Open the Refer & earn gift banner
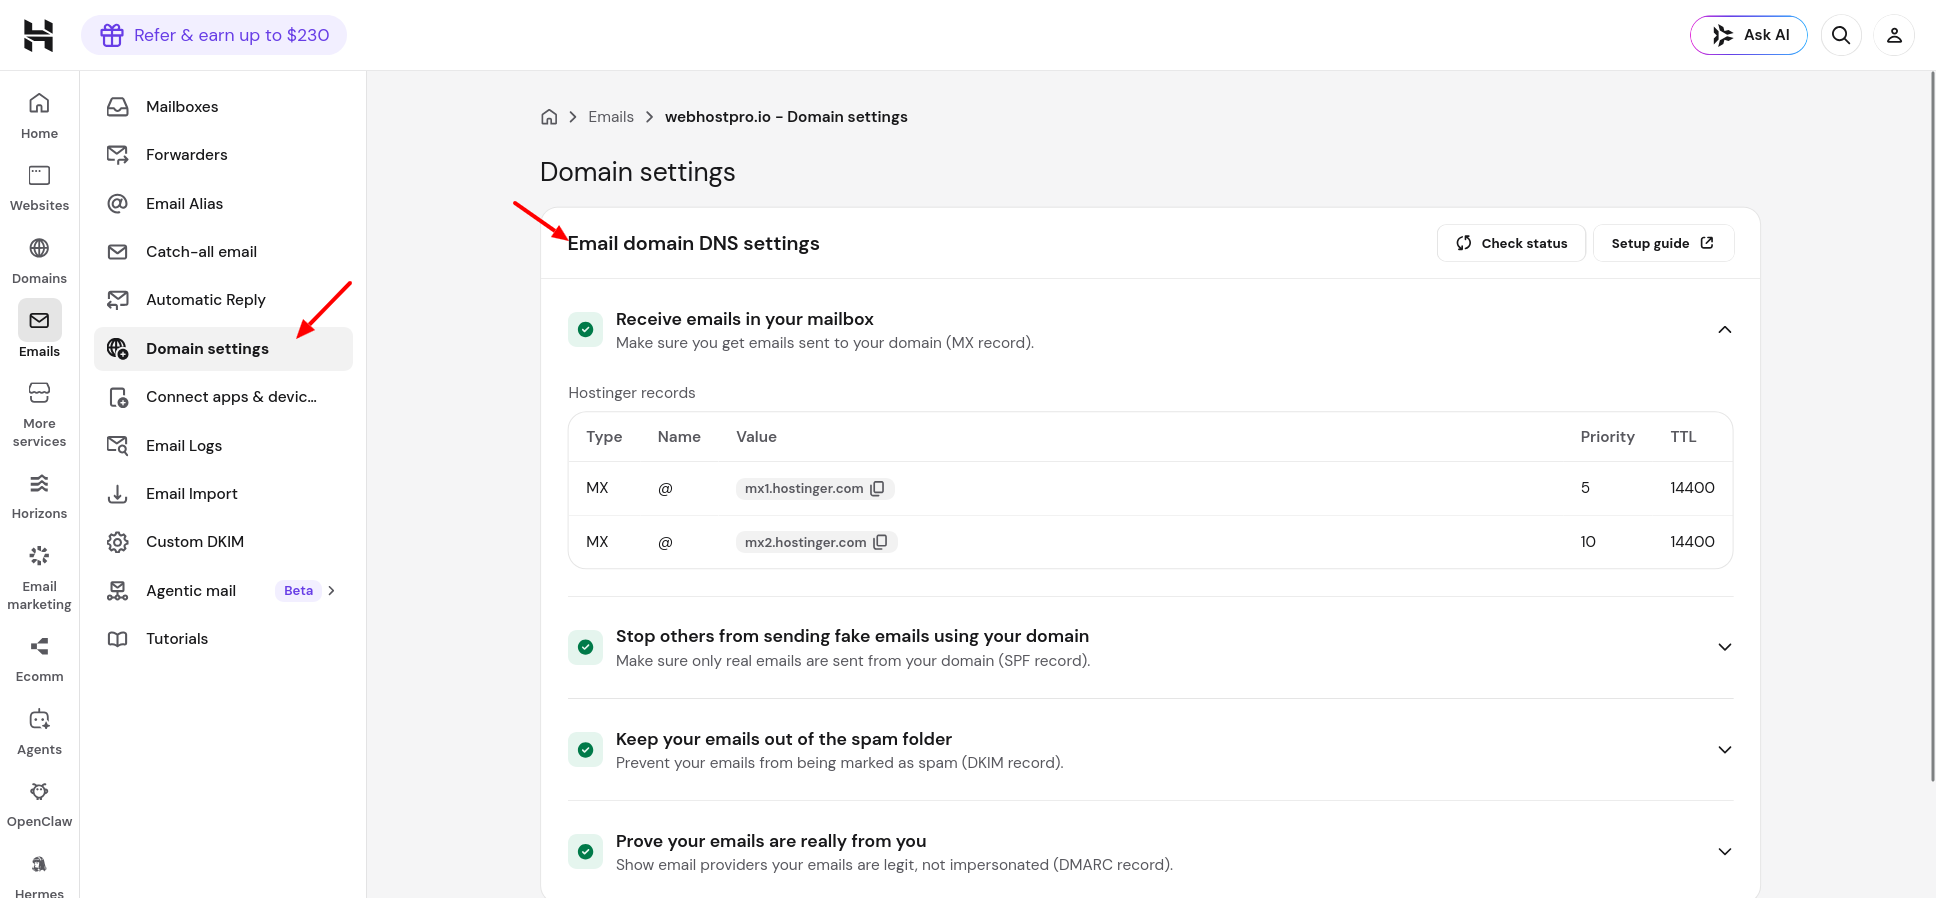 click(214, 35)
